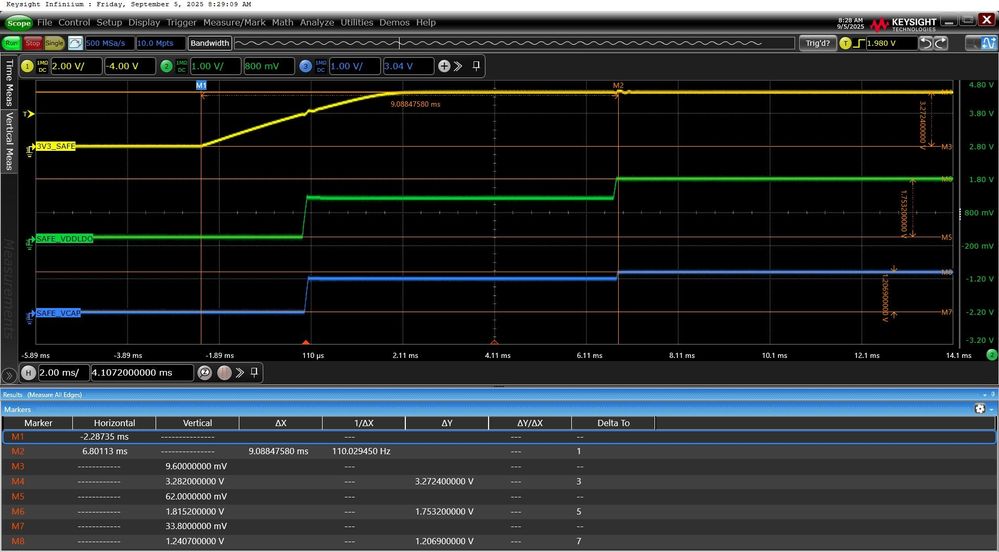Click horizontal position field 4.1072000000 ms
The height and width of the screenshot is (552, 999).
coord(142,372)
